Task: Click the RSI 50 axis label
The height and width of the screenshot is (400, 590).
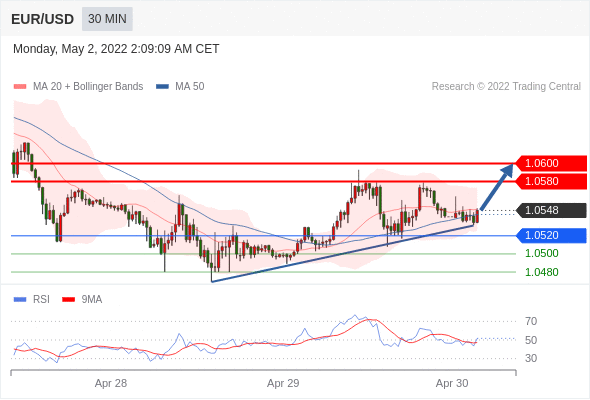Action: click(531, 340)
